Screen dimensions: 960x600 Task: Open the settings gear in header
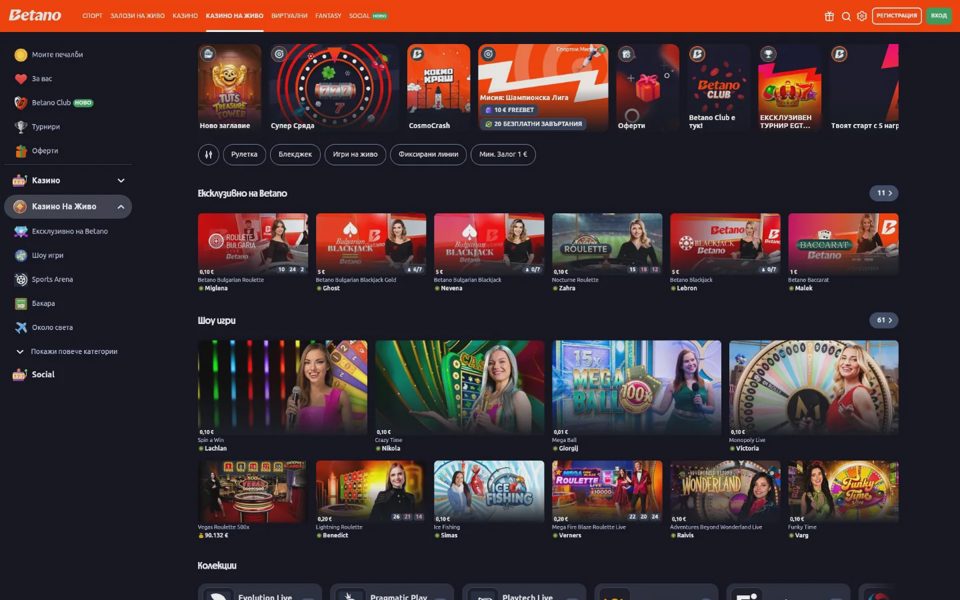pos(862,16)
